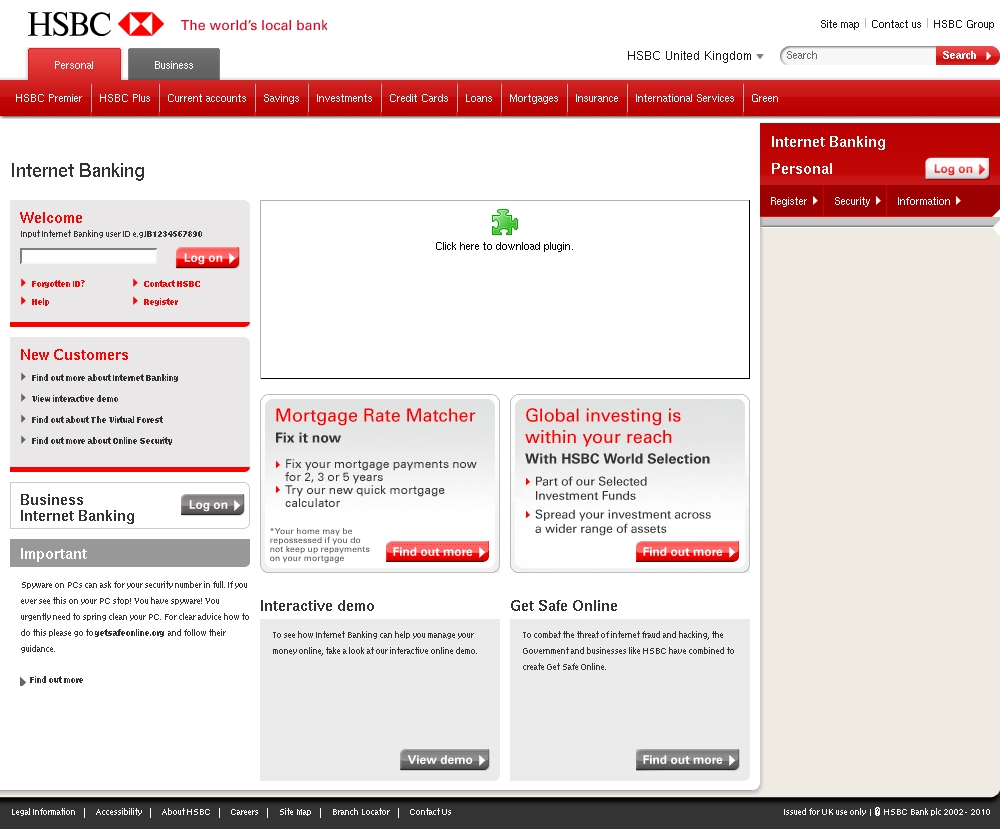Select Mortgages in the navigation bar

(x=534, y=98)
